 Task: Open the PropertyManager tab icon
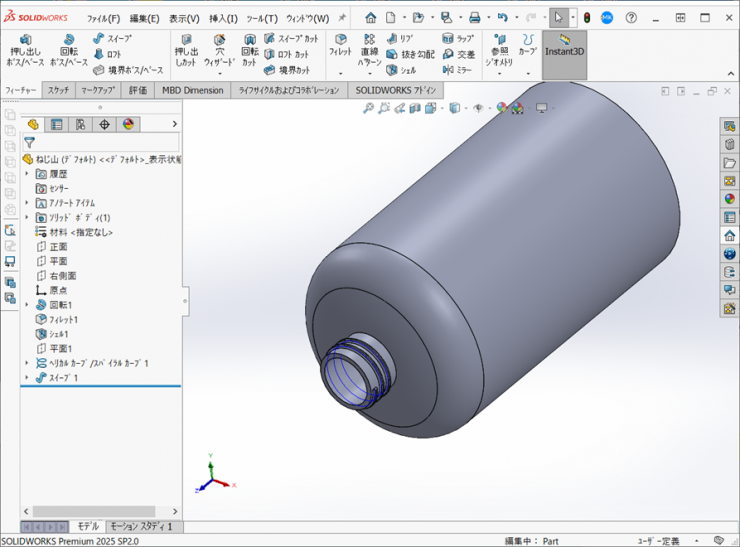[56, 125]
